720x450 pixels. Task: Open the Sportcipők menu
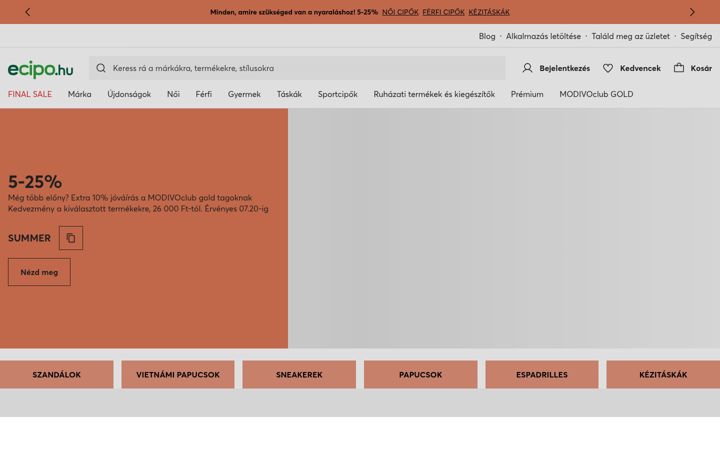[x=338, y=94]
